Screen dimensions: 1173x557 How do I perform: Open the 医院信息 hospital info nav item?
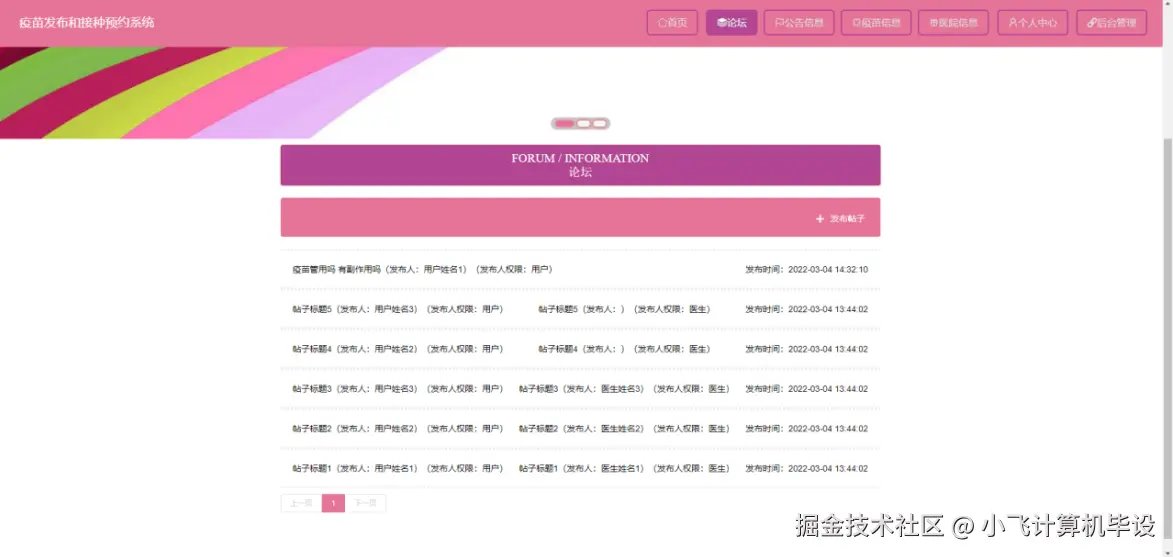click(954, 22)
